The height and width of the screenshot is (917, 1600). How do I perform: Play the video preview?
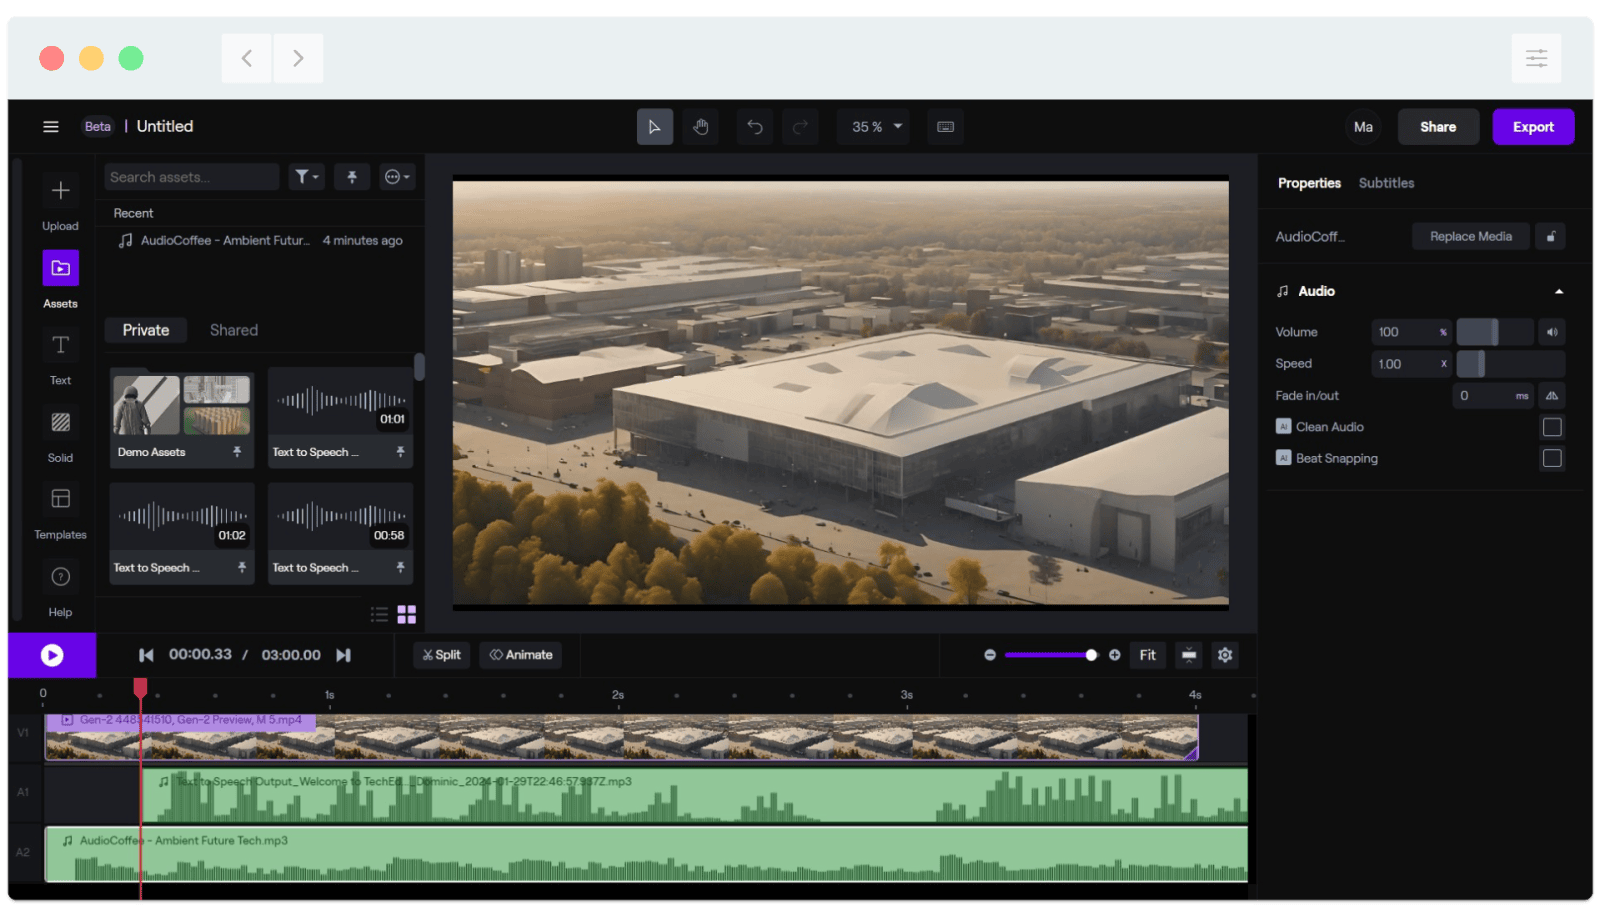click(x=52, y=655)
